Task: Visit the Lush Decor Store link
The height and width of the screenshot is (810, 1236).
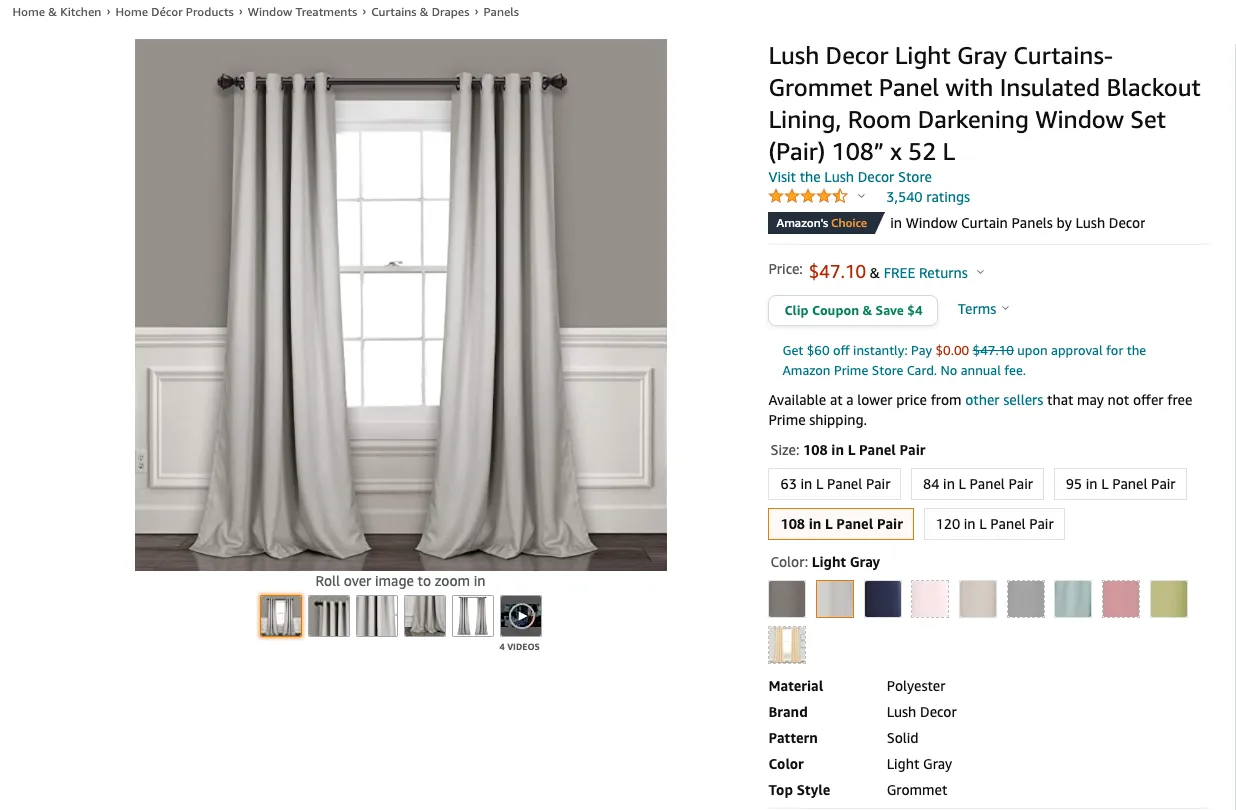Action: [850, 177]
